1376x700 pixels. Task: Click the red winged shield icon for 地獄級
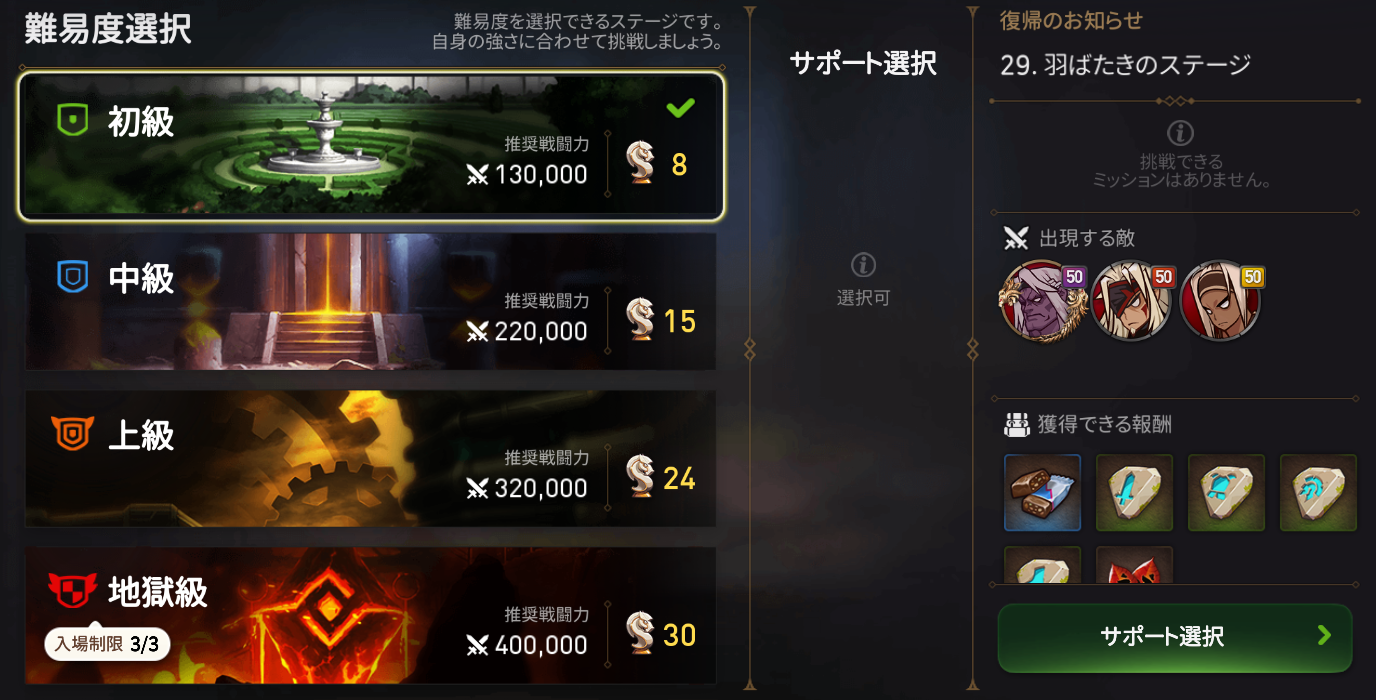(x=73, y=592)
